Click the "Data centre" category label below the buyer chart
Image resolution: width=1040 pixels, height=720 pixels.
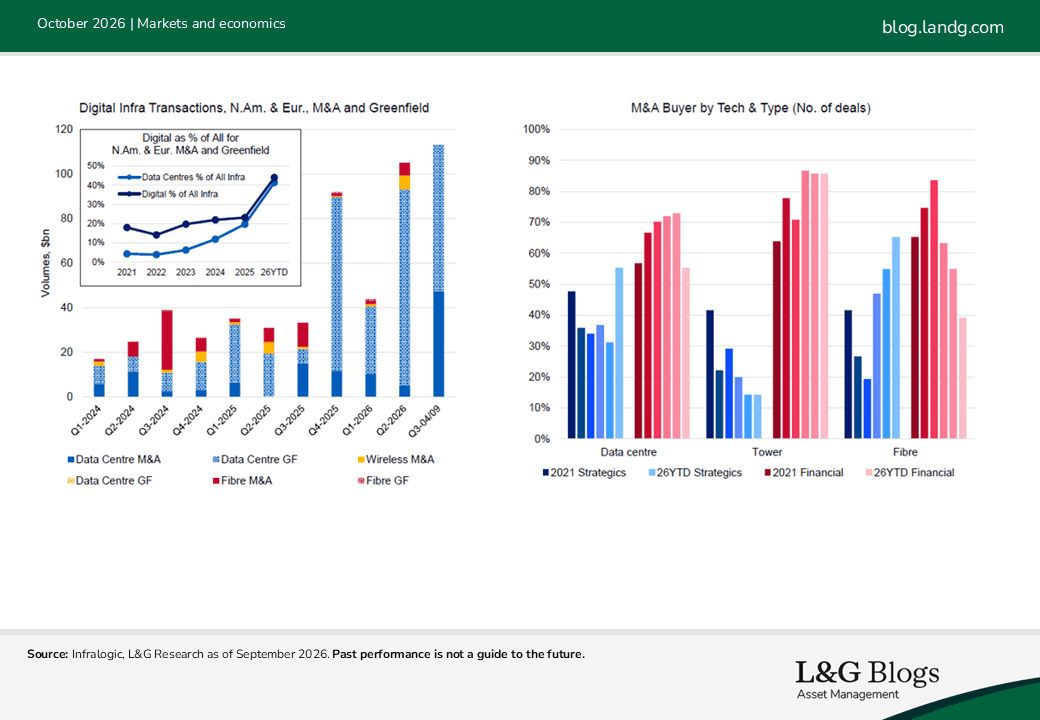coord(628,452)
